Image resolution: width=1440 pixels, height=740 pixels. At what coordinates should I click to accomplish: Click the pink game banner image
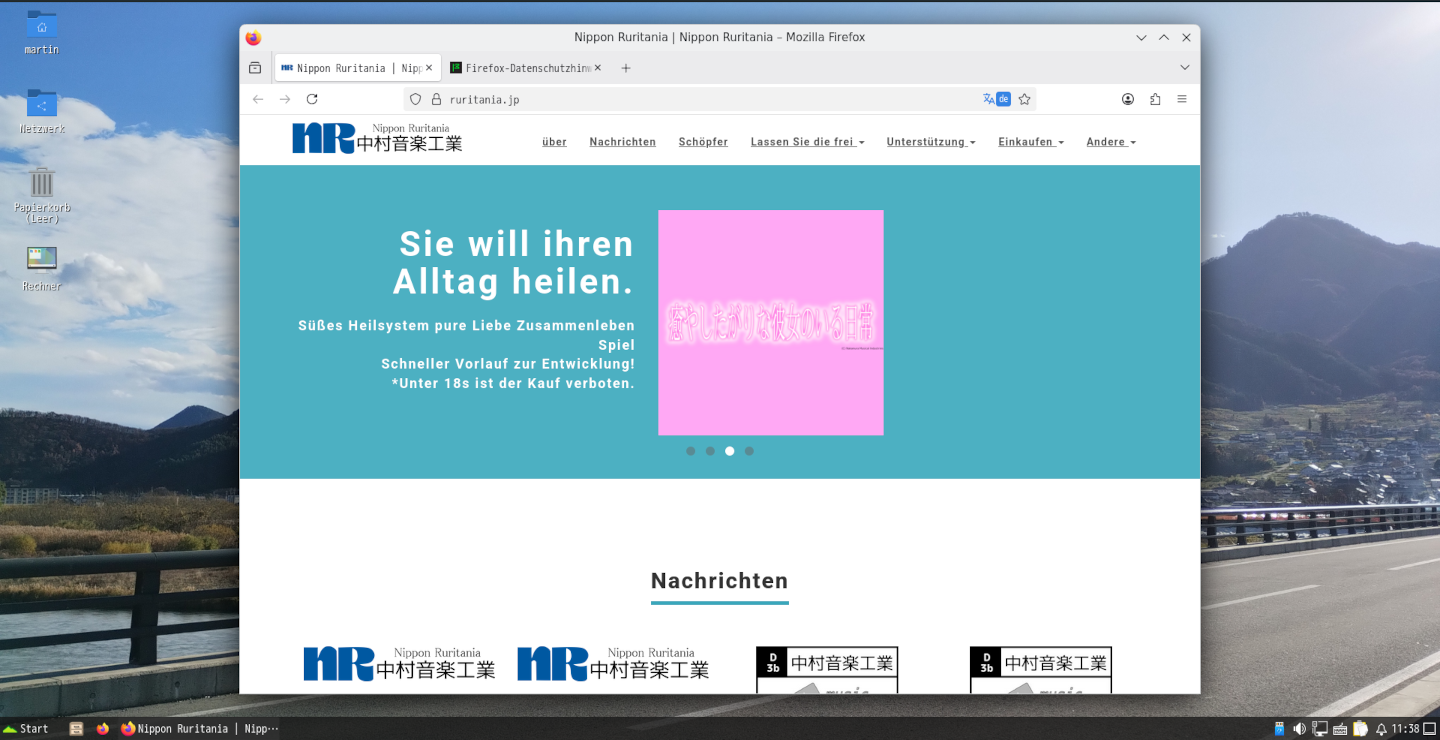coord(770,322)
